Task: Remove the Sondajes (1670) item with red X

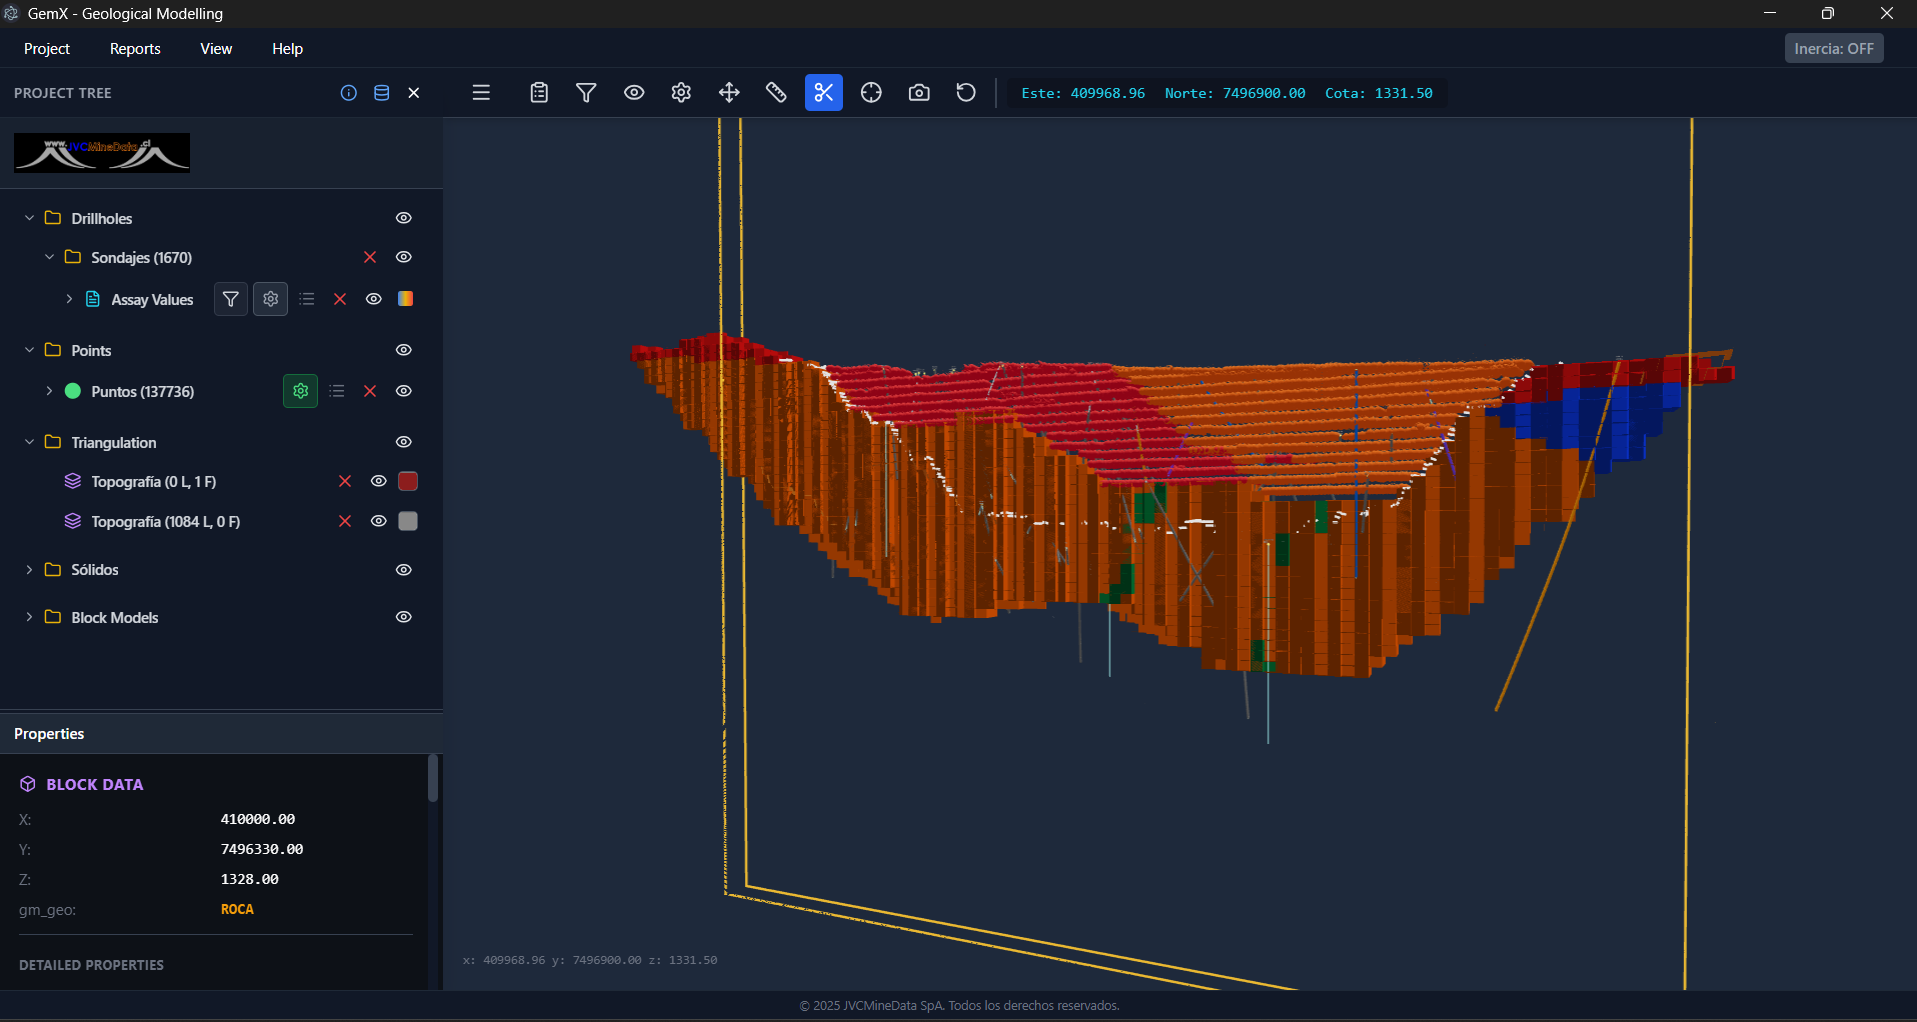Action: [x=370, y=257]
